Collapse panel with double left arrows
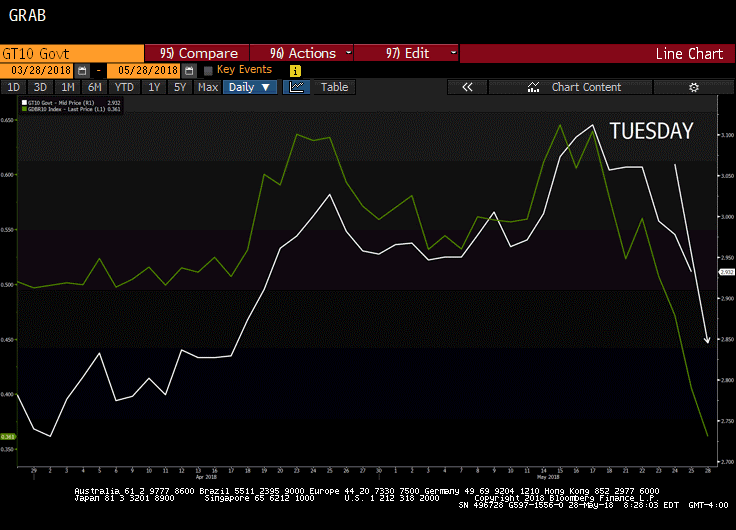Image resolution: width=736 pixels, height=530 pixels. tap(466, 87)
